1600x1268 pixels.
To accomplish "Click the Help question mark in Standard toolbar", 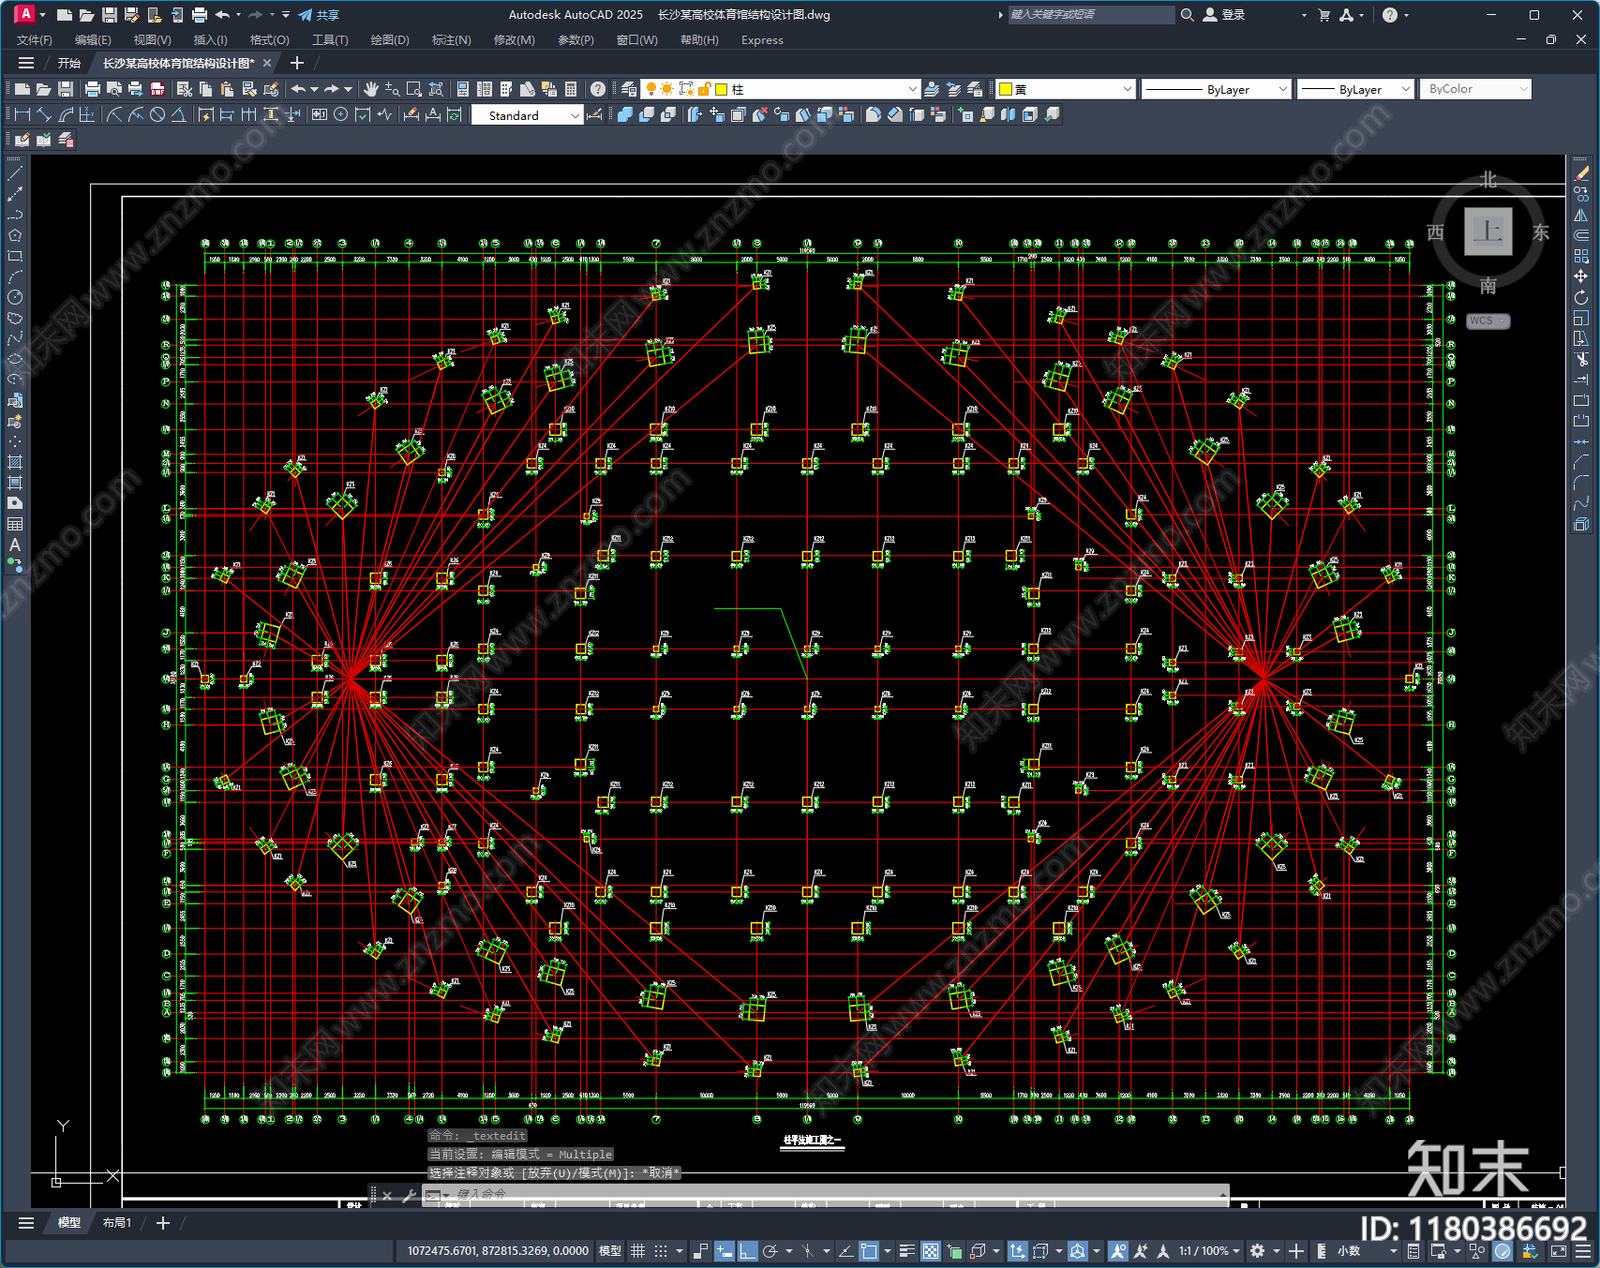I will 598,89.
